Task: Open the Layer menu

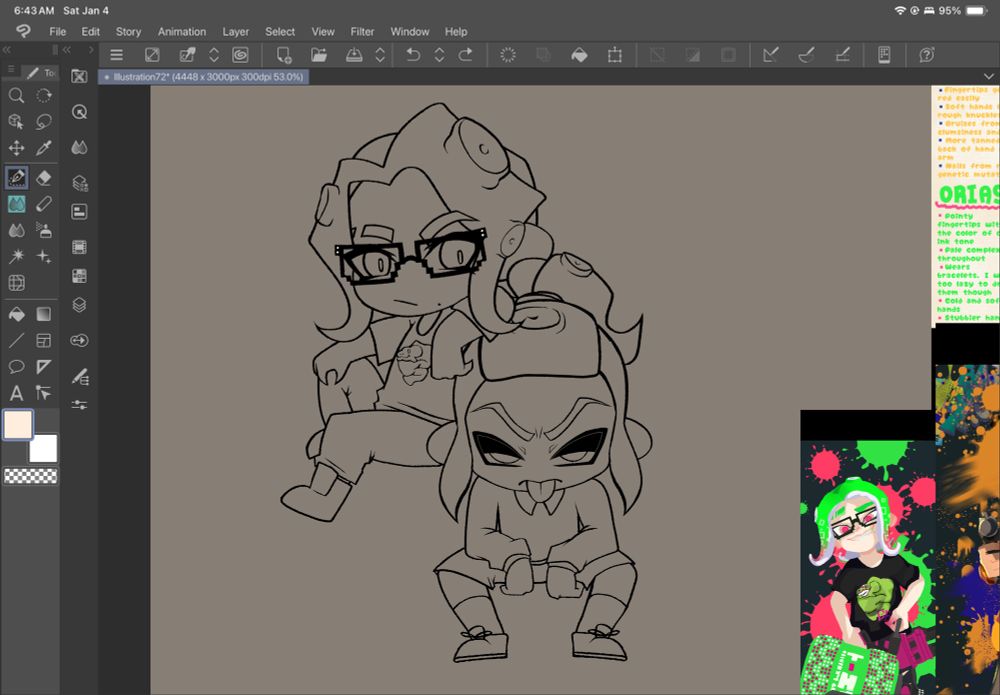Action: 235,31
